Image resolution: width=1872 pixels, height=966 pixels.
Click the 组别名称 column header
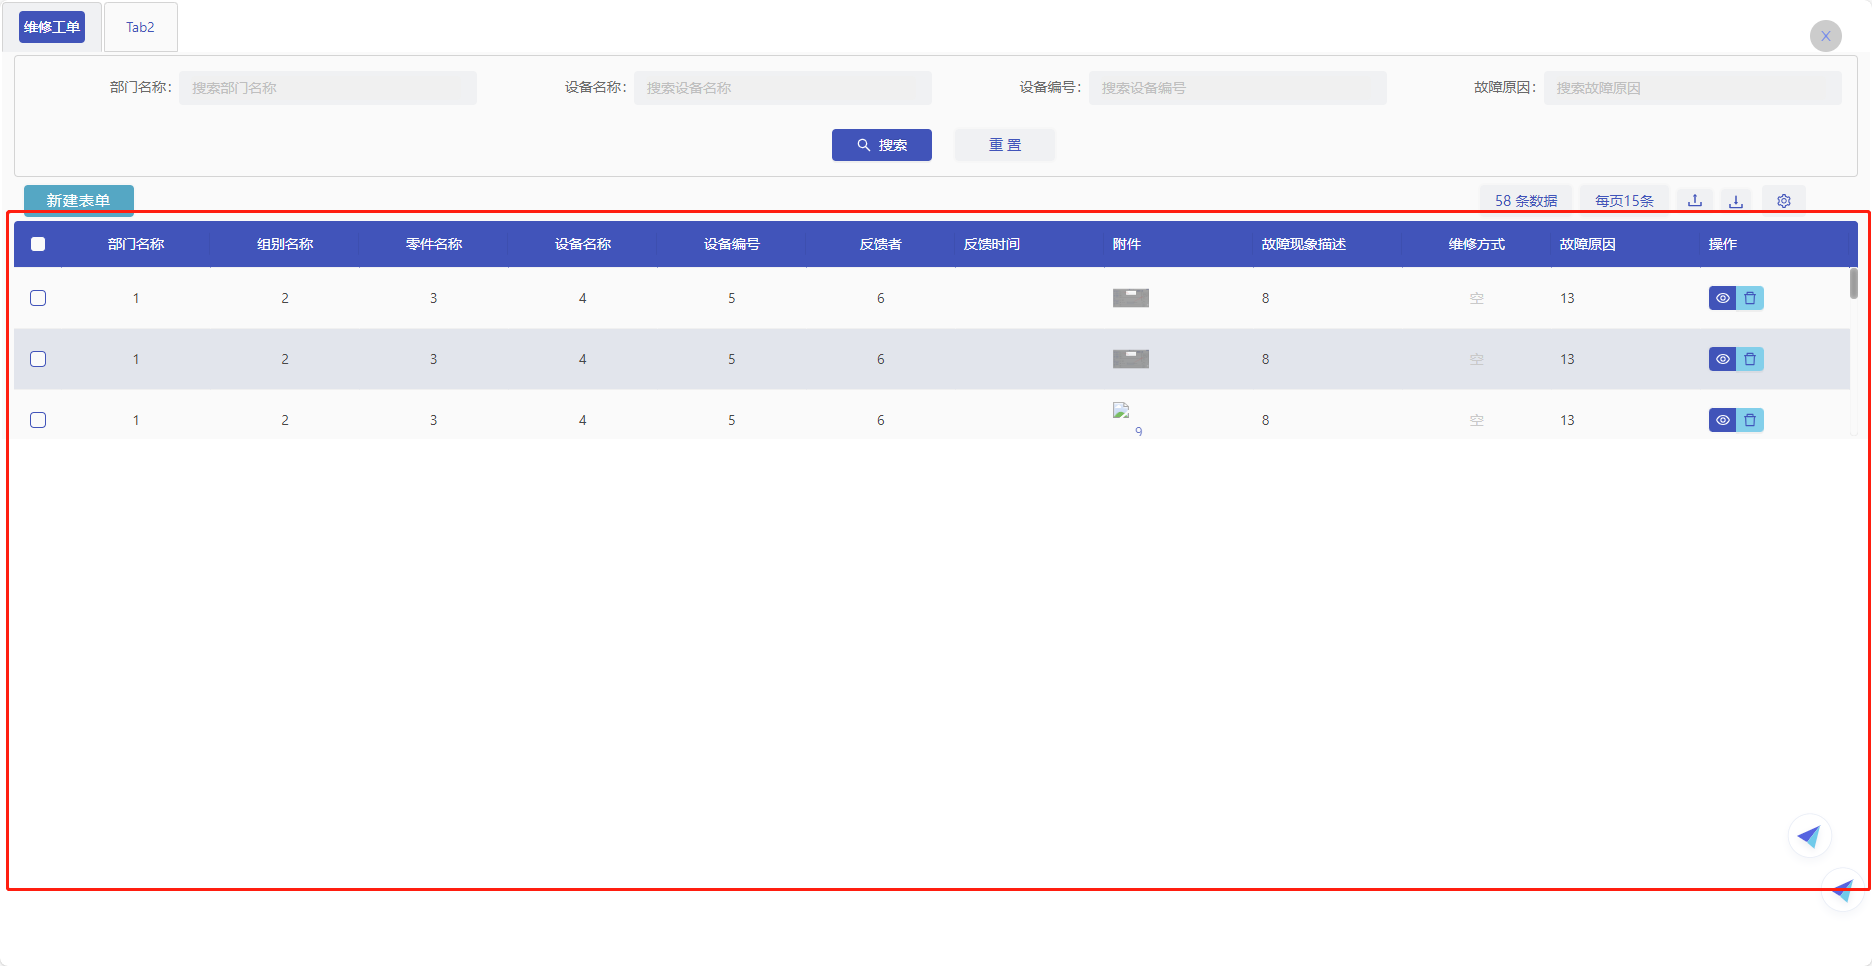285,244
